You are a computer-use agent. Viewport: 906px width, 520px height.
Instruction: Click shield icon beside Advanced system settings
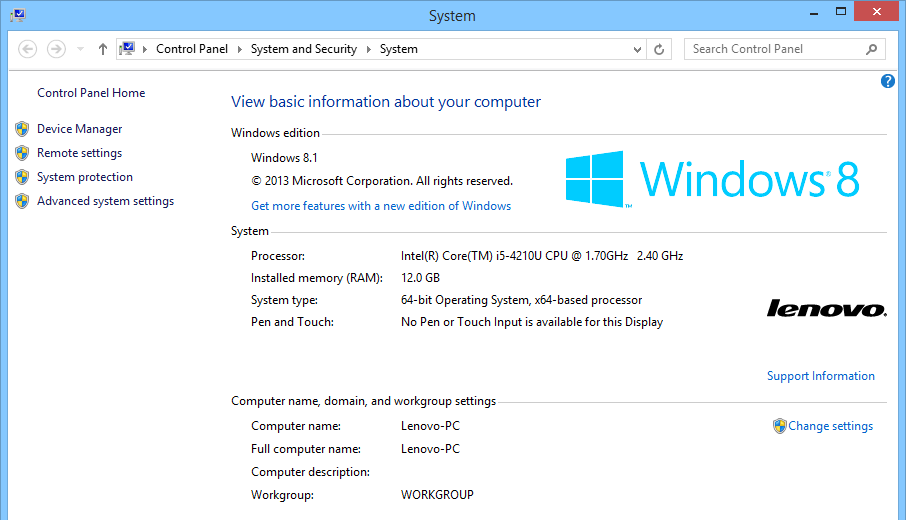22,201
